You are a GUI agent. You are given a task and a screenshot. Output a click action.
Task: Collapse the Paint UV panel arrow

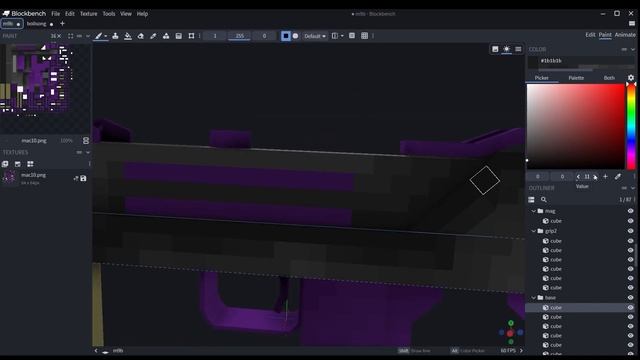point(88,36)
